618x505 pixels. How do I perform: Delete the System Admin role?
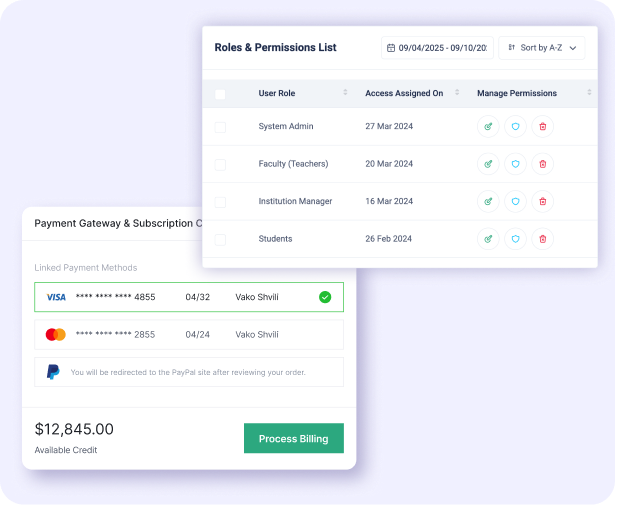542,126
